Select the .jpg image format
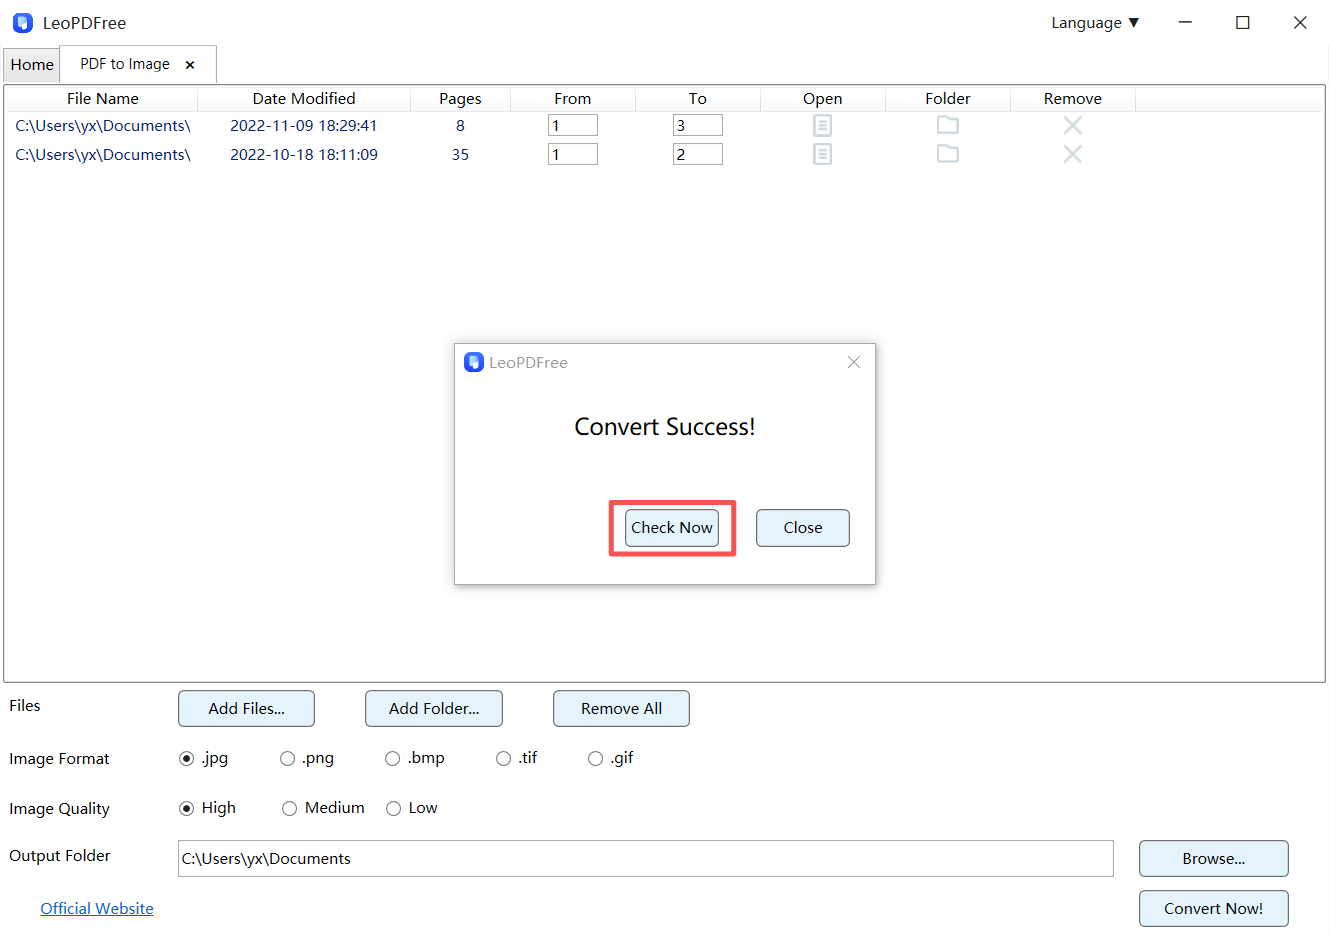Image resolution: width=1329 pixels, height=936 pixels. click(x=186, y=759)
